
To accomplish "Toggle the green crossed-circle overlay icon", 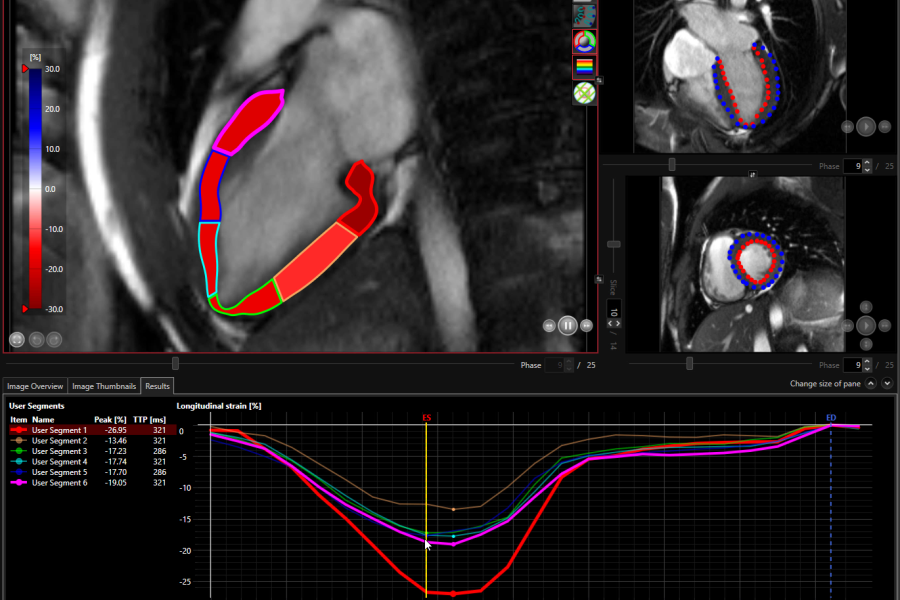I will click(x=583, y=93).
